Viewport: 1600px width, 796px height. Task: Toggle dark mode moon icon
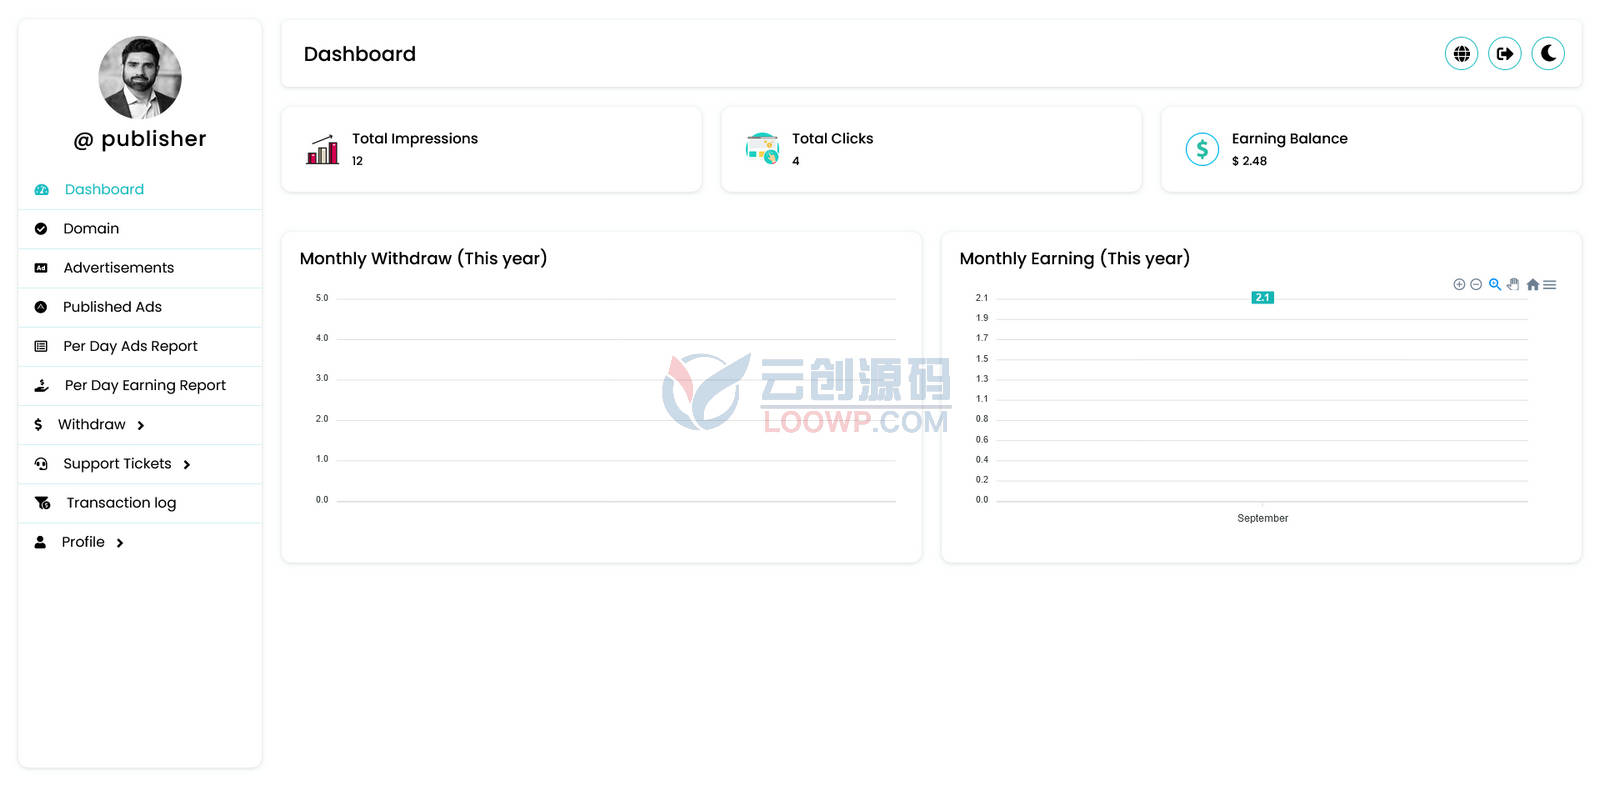tap(1548, 54)
